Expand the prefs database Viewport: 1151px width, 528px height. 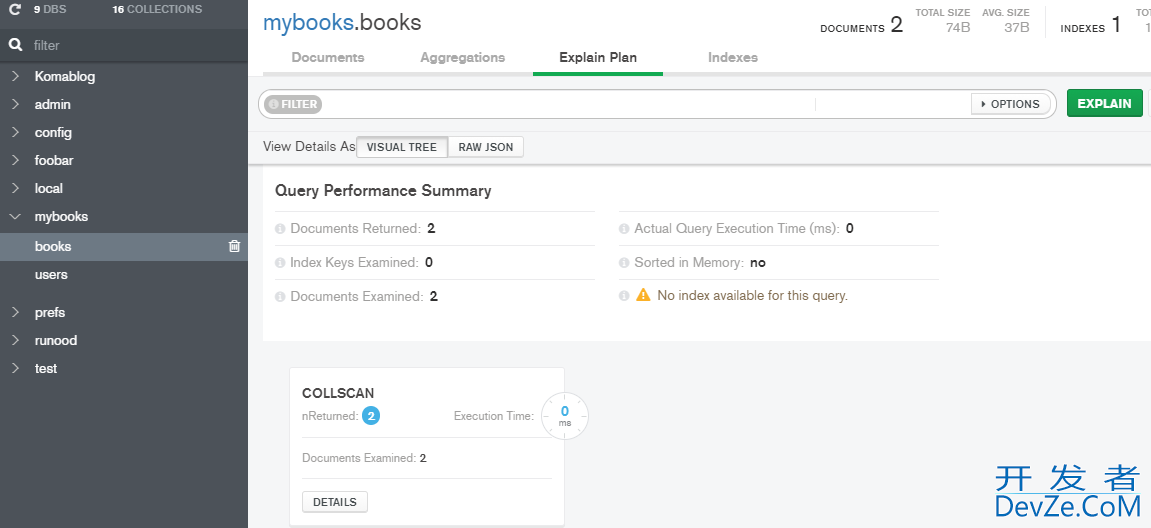coord(15,312)
